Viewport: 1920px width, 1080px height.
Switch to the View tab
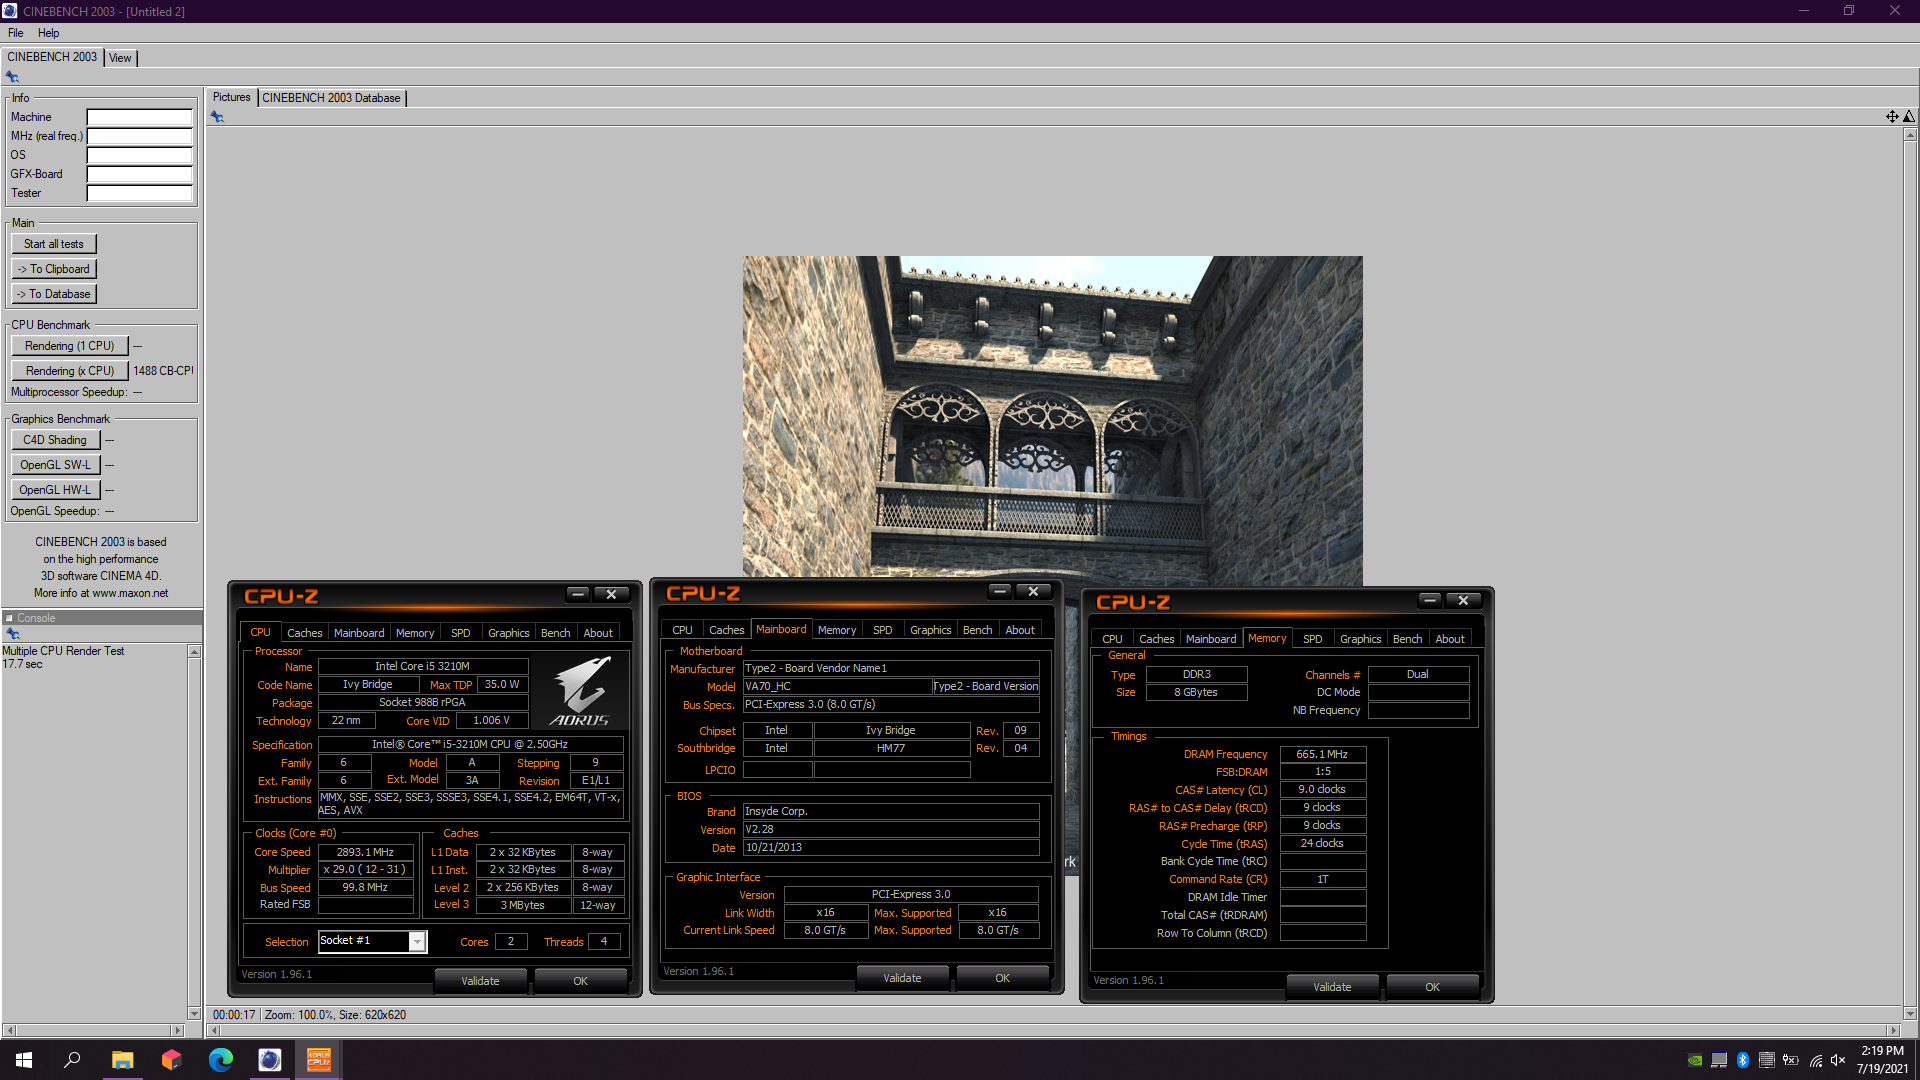120,58
